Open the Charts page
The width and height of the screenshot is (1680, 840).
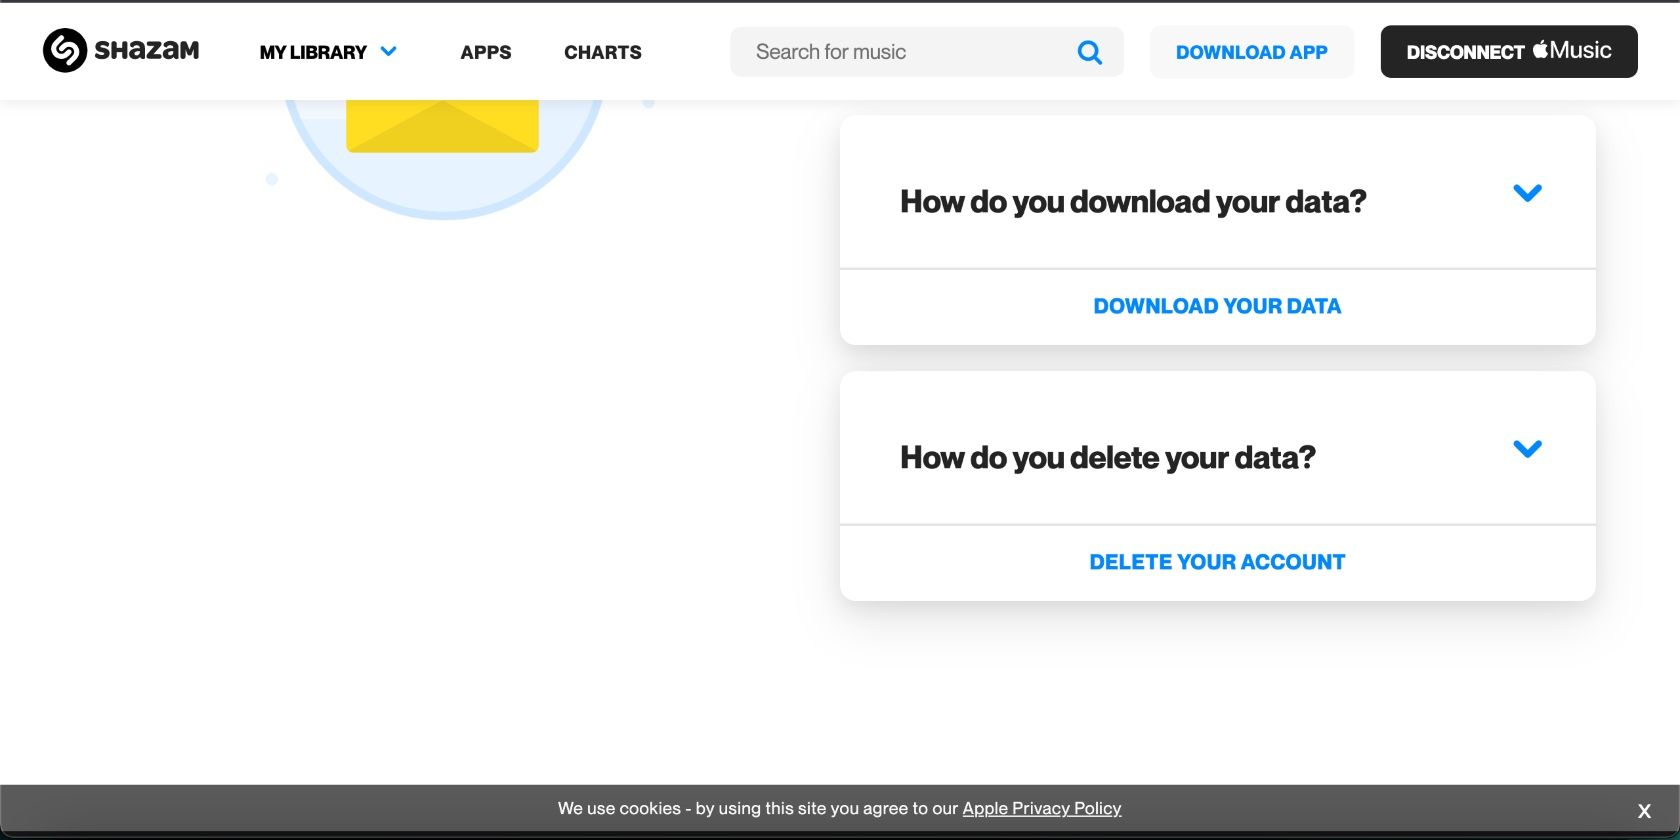pos(603,52)
